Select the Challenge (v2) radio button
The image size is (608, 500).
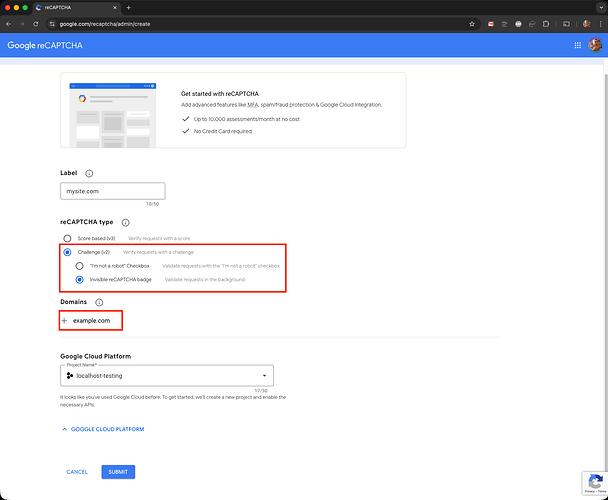point(67,252)
